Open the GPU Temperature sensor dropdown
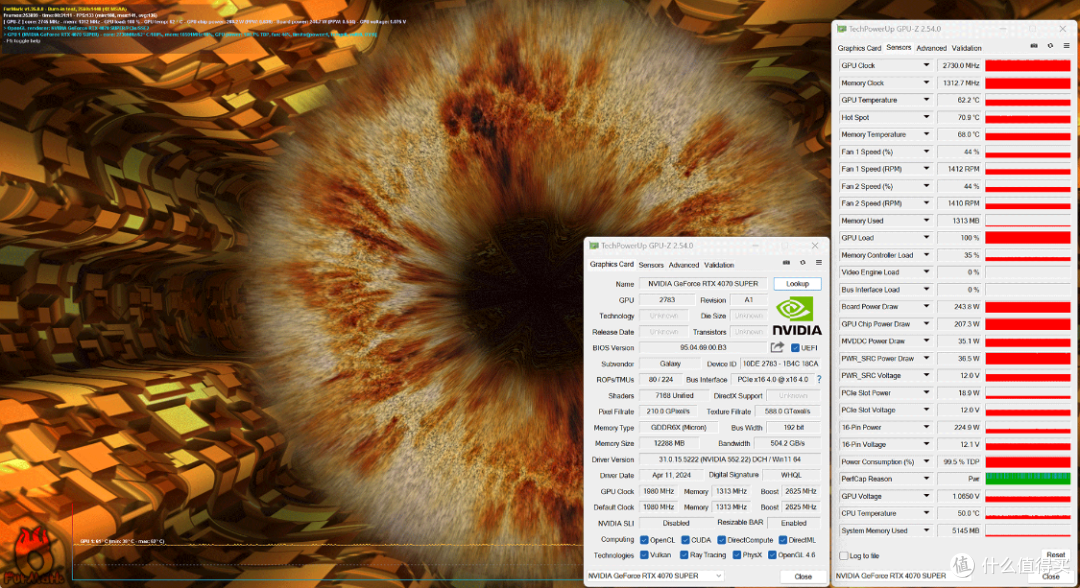 click(x=926, y=100)
